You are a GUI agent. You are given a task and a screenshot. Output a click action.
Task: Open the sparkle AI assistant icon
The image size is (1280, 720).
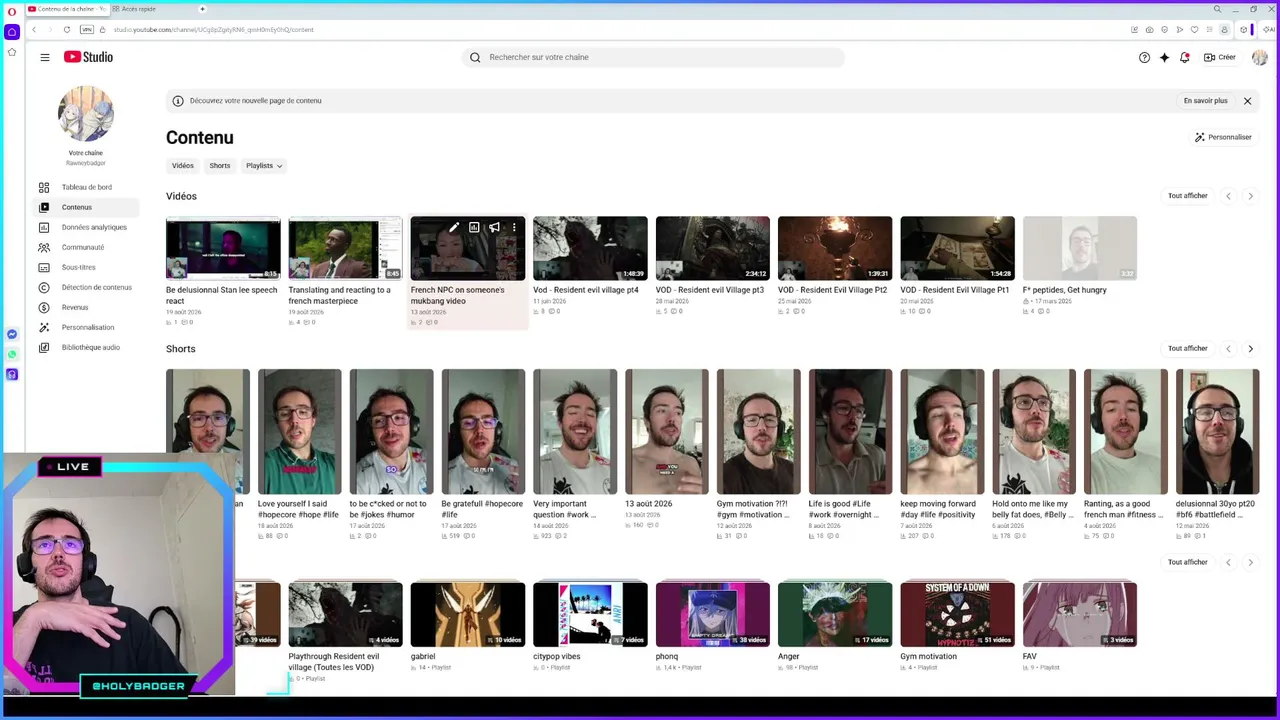[1164, 57]
